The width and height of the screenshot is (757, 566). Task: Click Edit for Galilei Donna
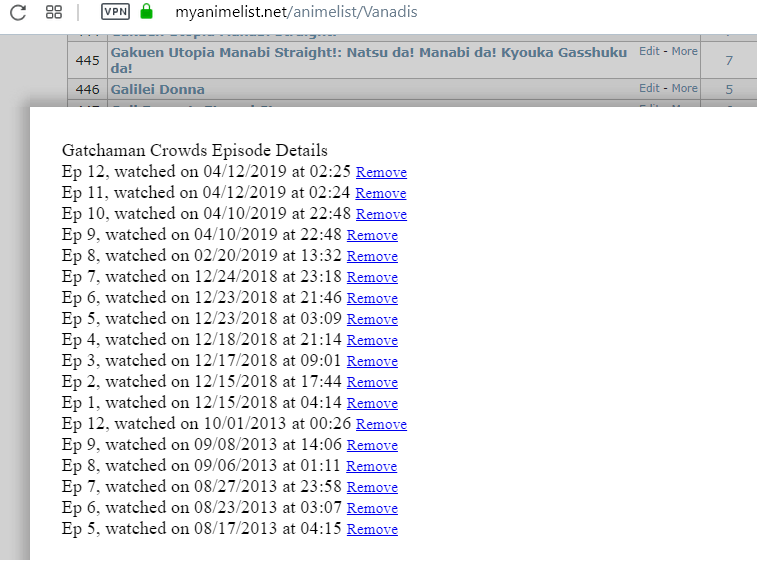(x=649, y=88)
